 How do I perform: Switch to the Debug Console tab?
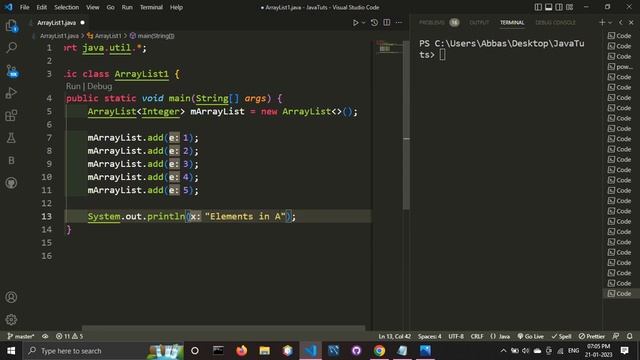pyautogui.click(x=556, y=23)
